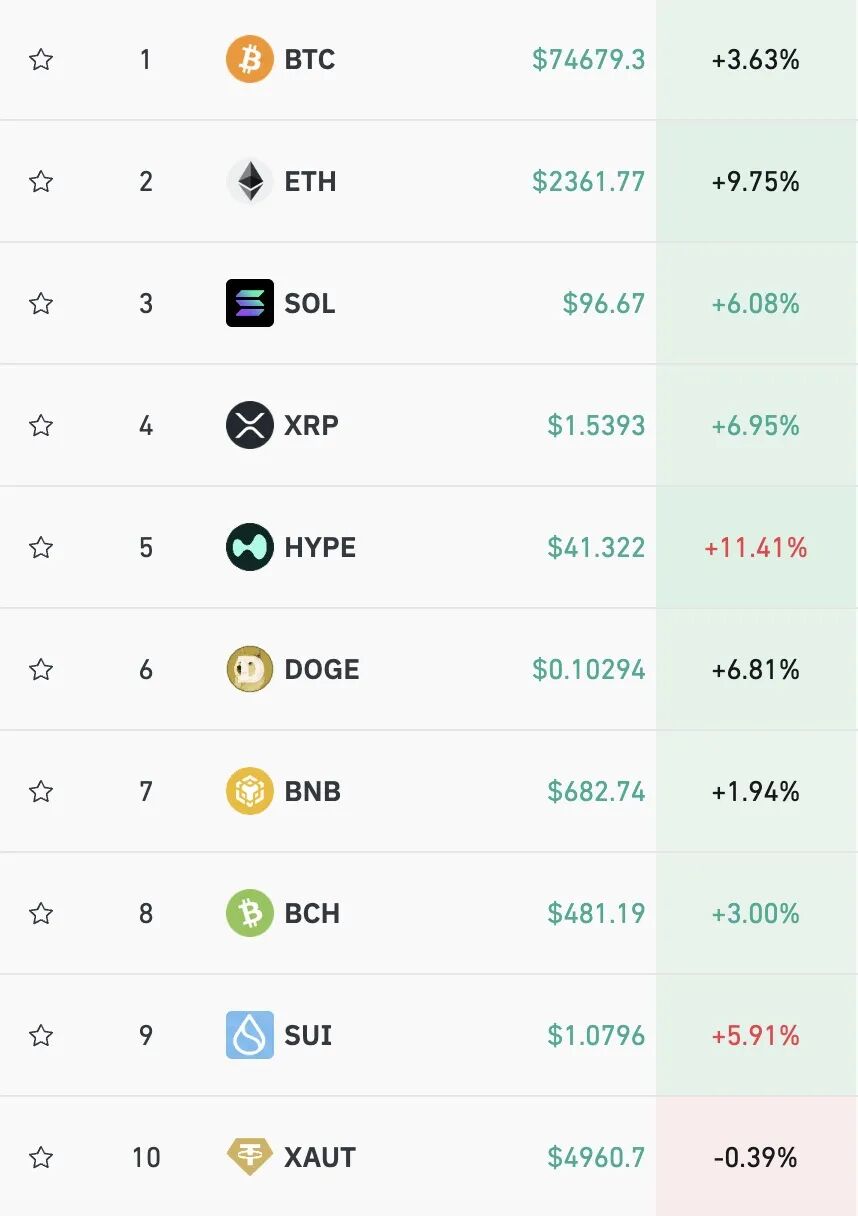This screenshot has height=1216, width=858.
Task: Click the Dogecoin dog icon
Action: tap(249, 669)
